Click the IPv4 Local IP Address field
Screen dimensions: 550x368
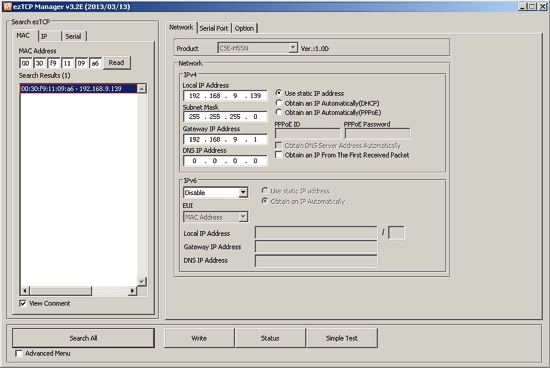225,95
